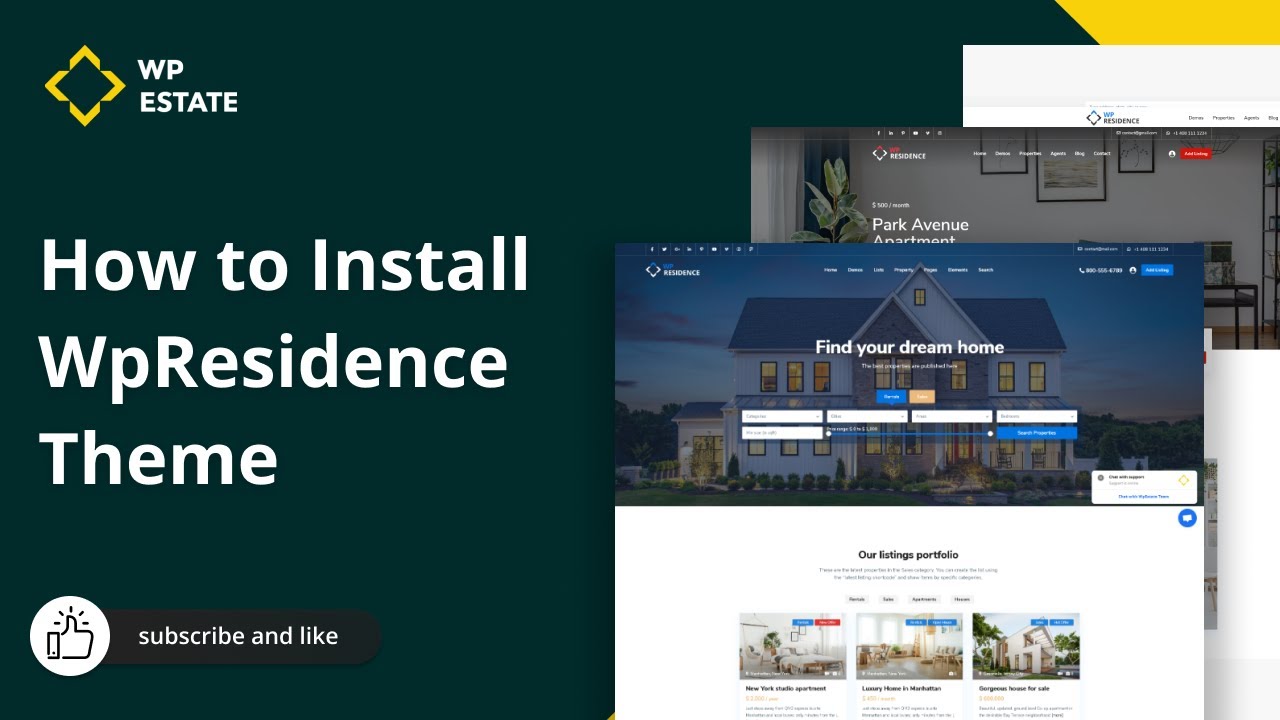The height and width of the screenshot is (720, 1280).
Task: Open New York studio apartment thumbnail
Action: pyautogui.click(x=793, y=646)
